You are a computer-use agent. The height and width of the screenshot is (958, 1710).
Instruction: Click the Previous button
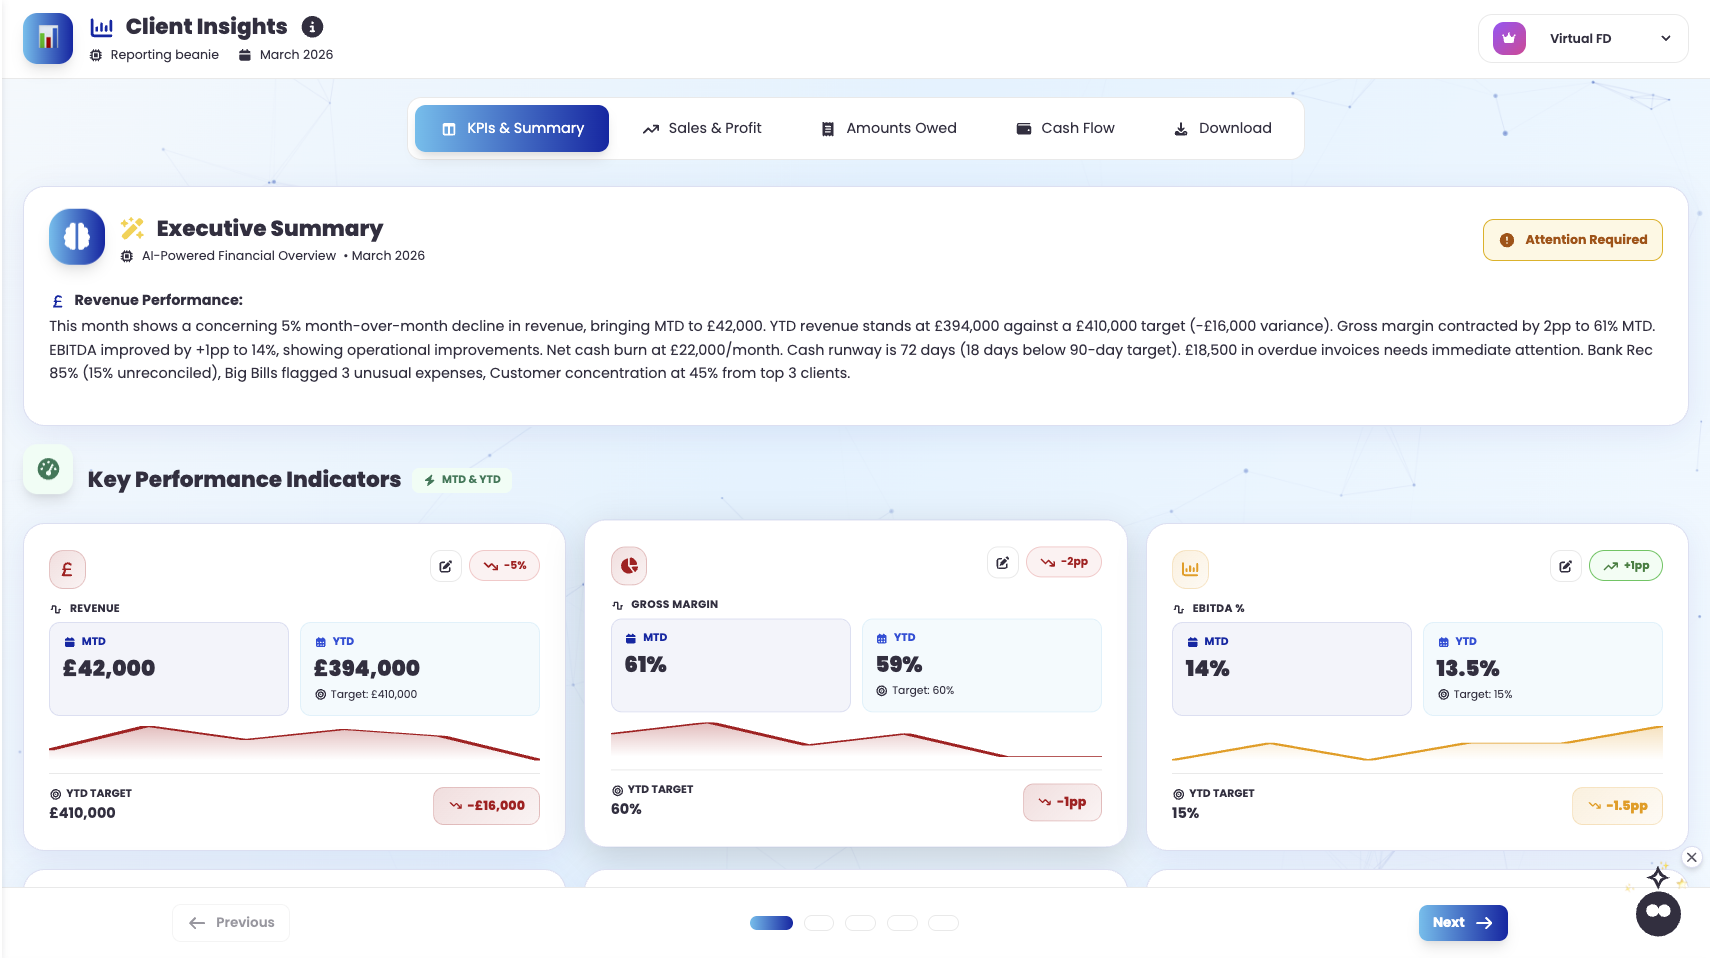[x=231, y=922]
